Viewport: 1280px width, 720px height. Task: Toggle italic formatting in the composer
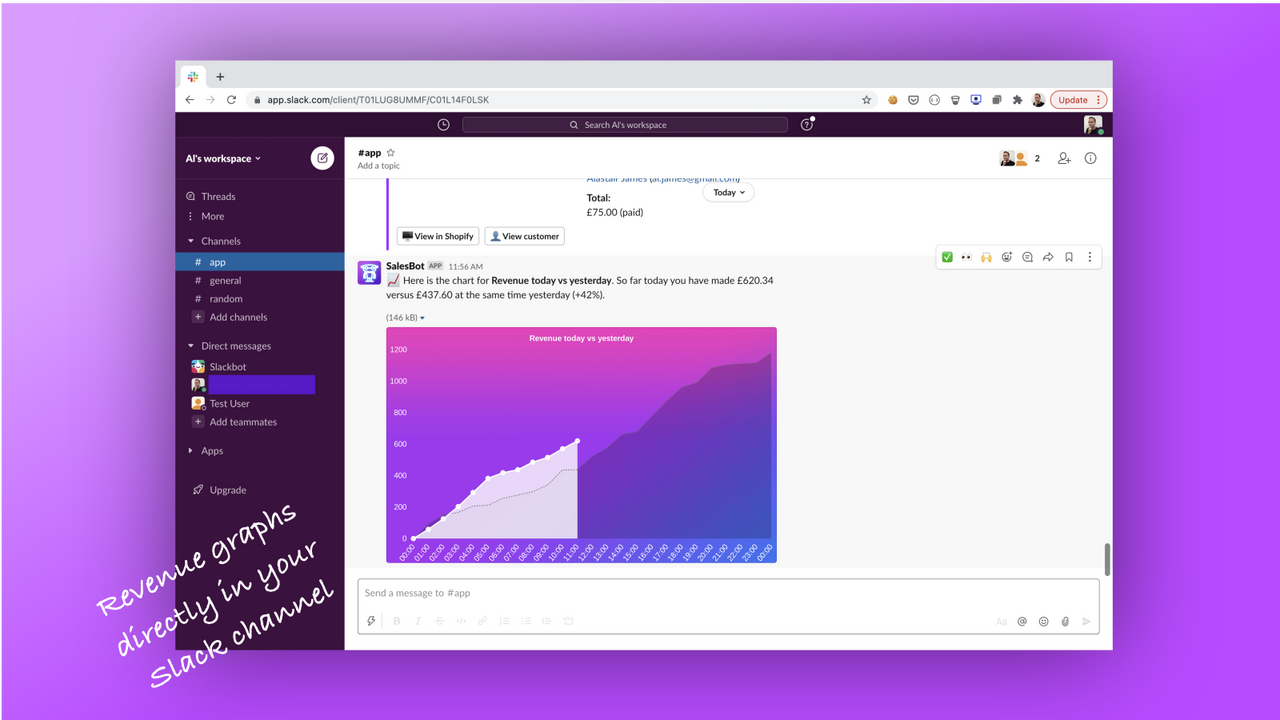click(417, 620)
